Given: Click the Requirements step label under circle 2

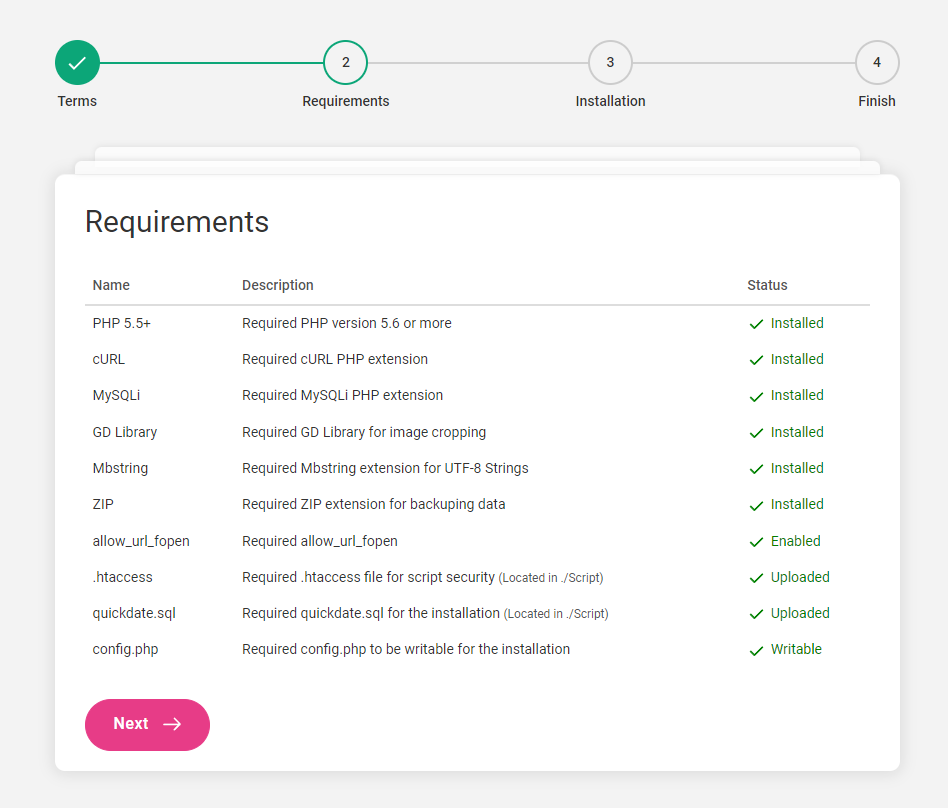Looking at the screenshot, I should [345, 101].
